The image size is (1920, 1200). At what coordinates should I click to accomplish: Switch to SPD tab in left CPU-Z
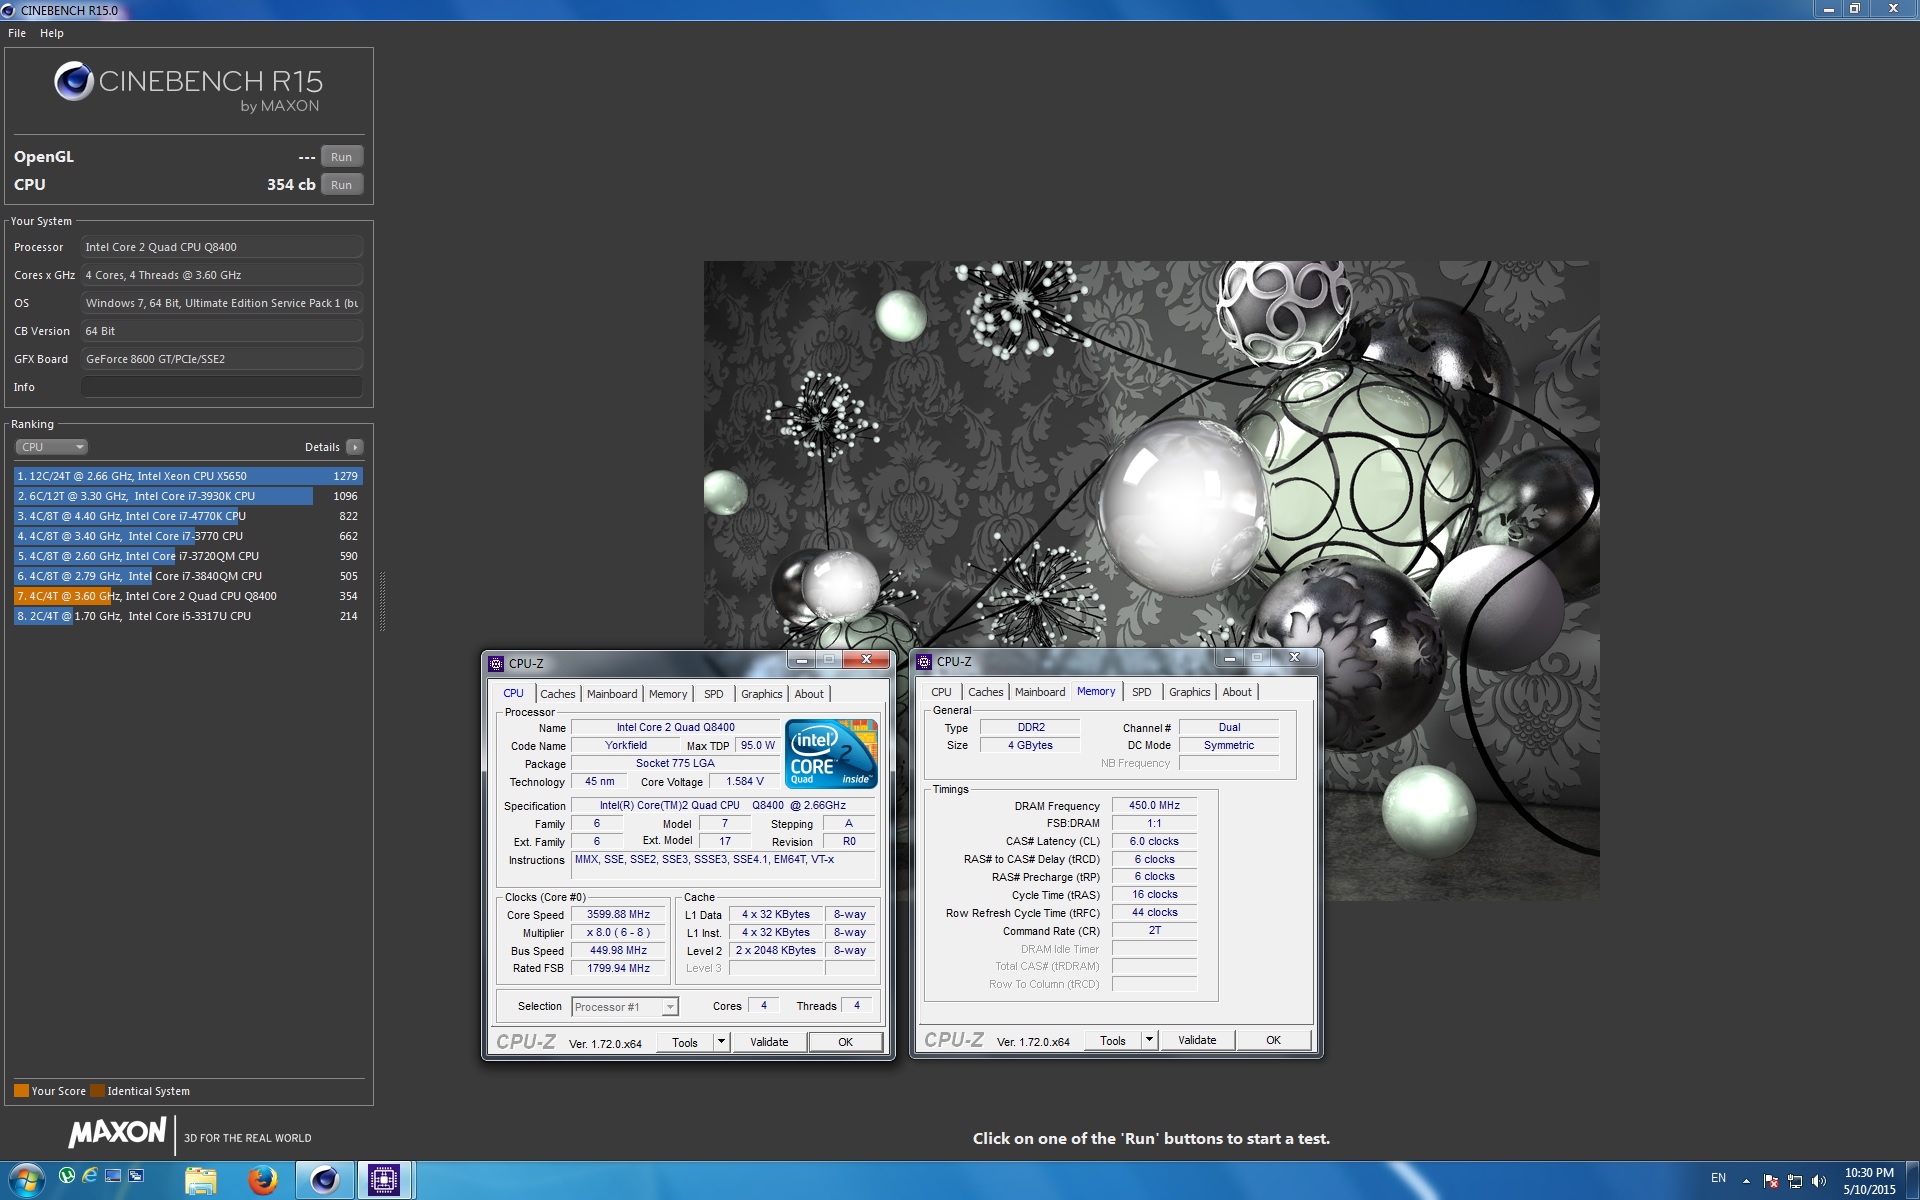pyautogui.click(x=713, y=694)
